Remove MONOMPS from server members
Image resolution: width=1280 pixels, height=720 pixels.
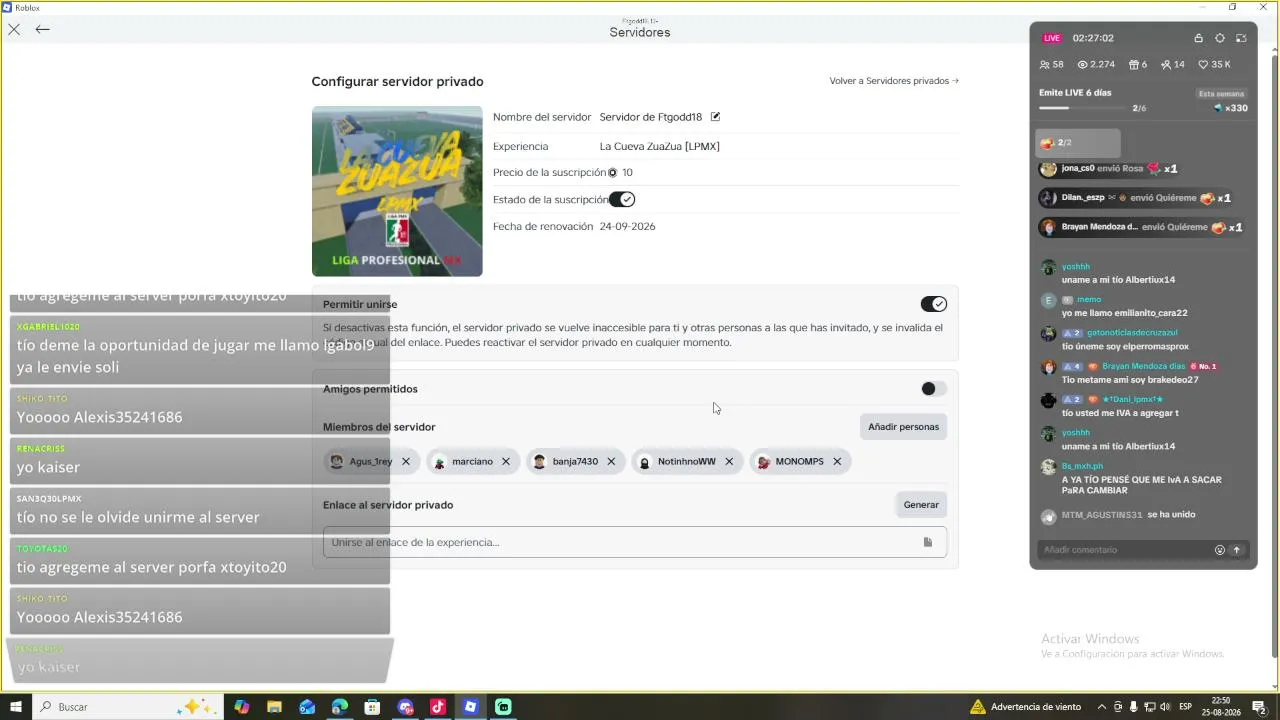837,461
